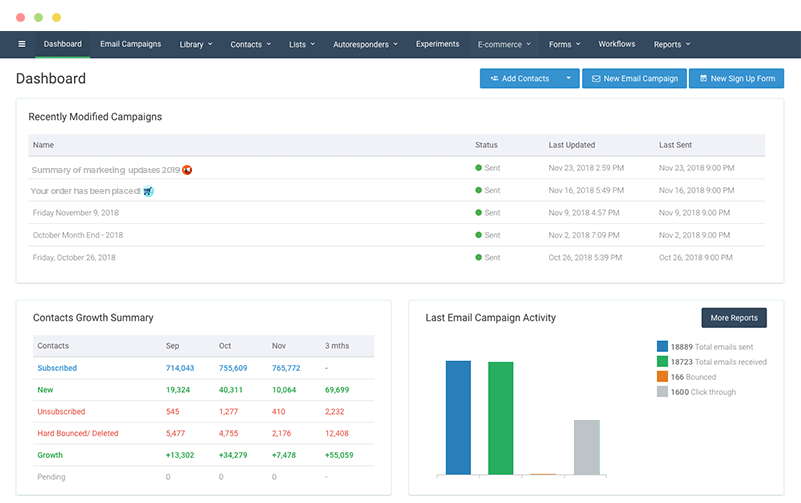Click the envelope icon on New Email Campaign
Image resolution: width=801 pixels, height=503 pixels.
(596, 78)
